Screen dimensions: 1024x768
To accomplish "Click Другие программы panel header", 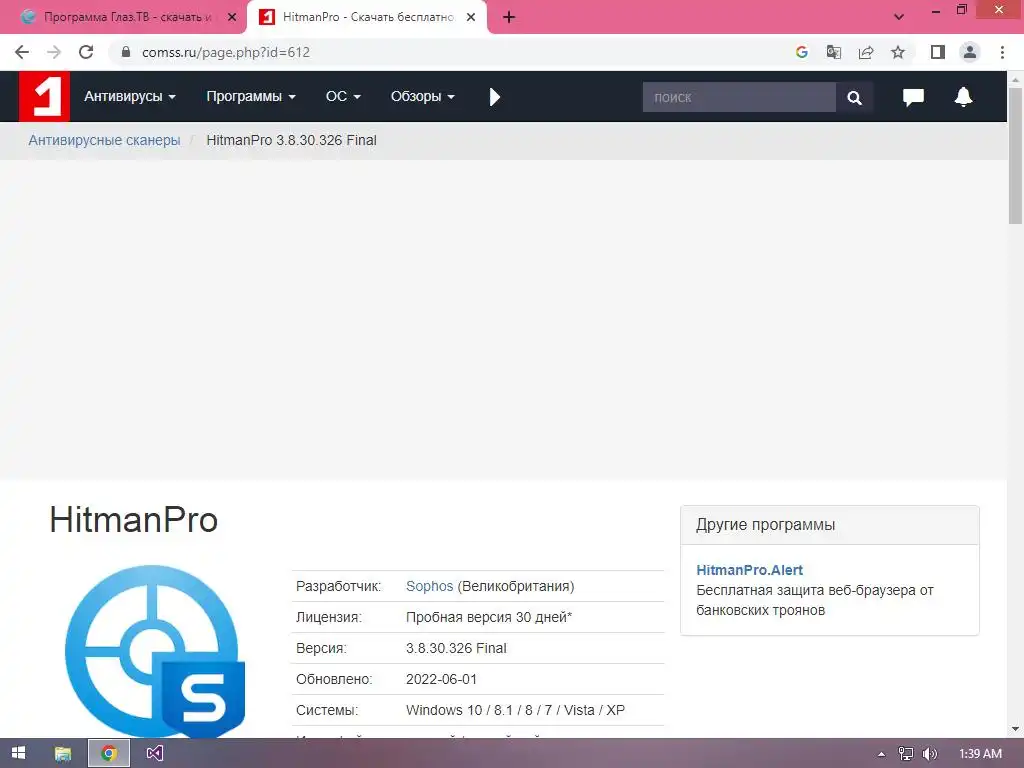I will pyautogui.click(x=829, y=525).
